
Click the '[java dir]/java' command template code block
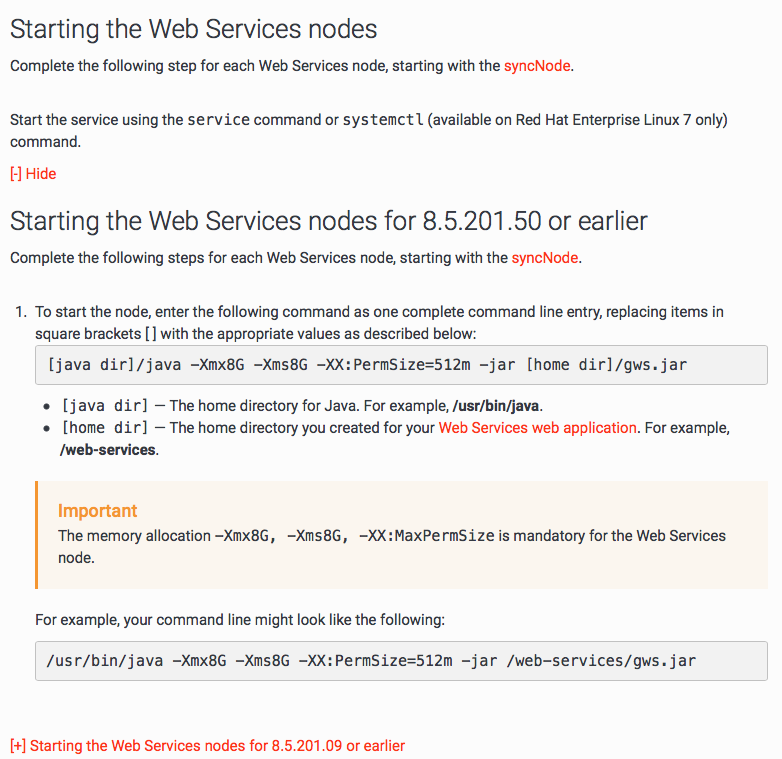367,365
